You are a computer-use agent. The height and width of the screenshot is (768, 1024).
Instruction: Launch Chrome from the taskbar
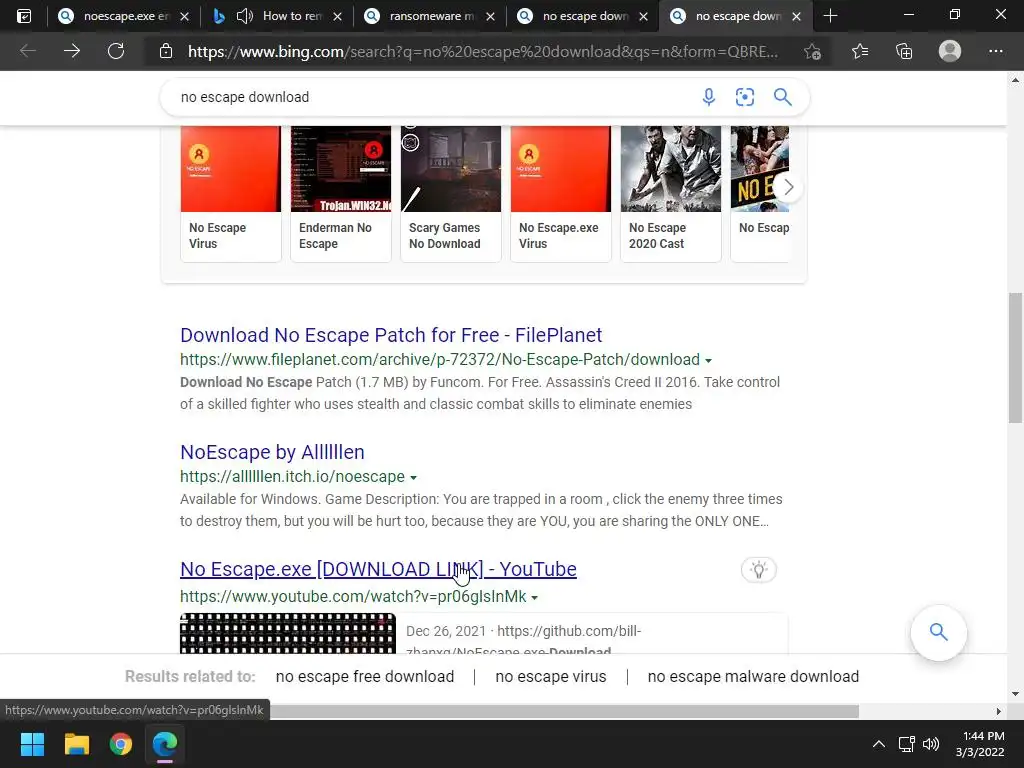(121, 744)
